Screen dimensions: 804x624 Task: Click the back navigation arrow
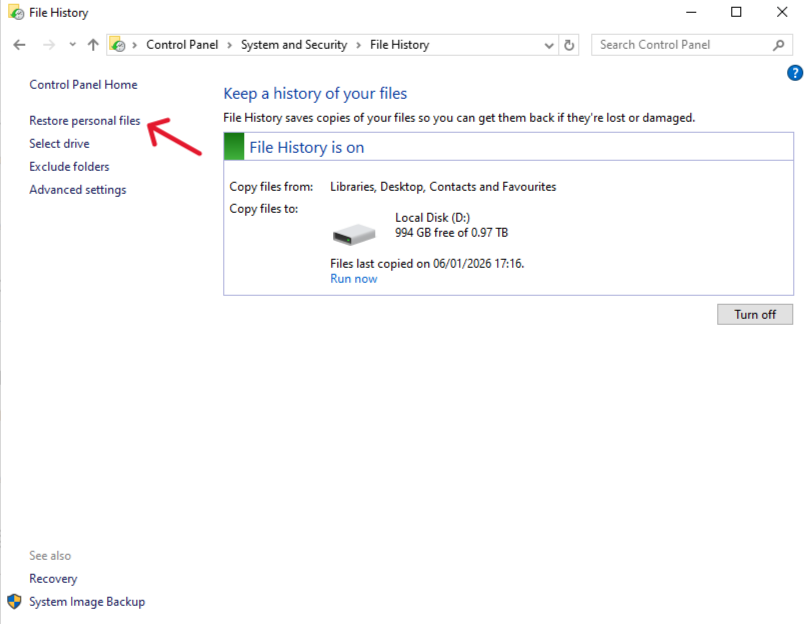coord(18,44)
